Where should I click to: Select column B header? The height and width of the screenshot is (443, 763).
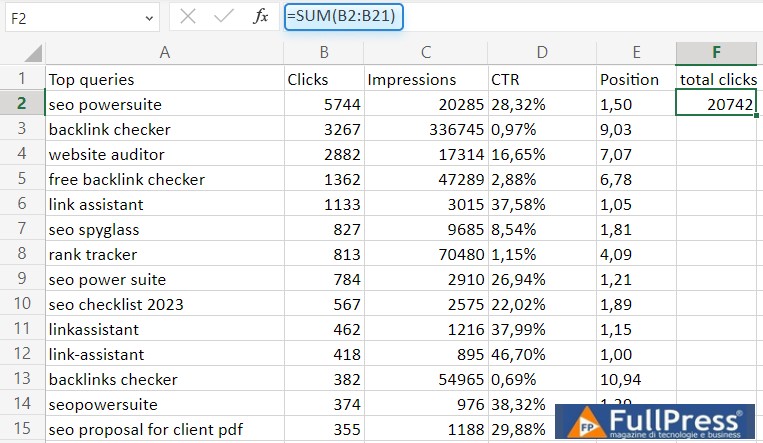point(323,53)
